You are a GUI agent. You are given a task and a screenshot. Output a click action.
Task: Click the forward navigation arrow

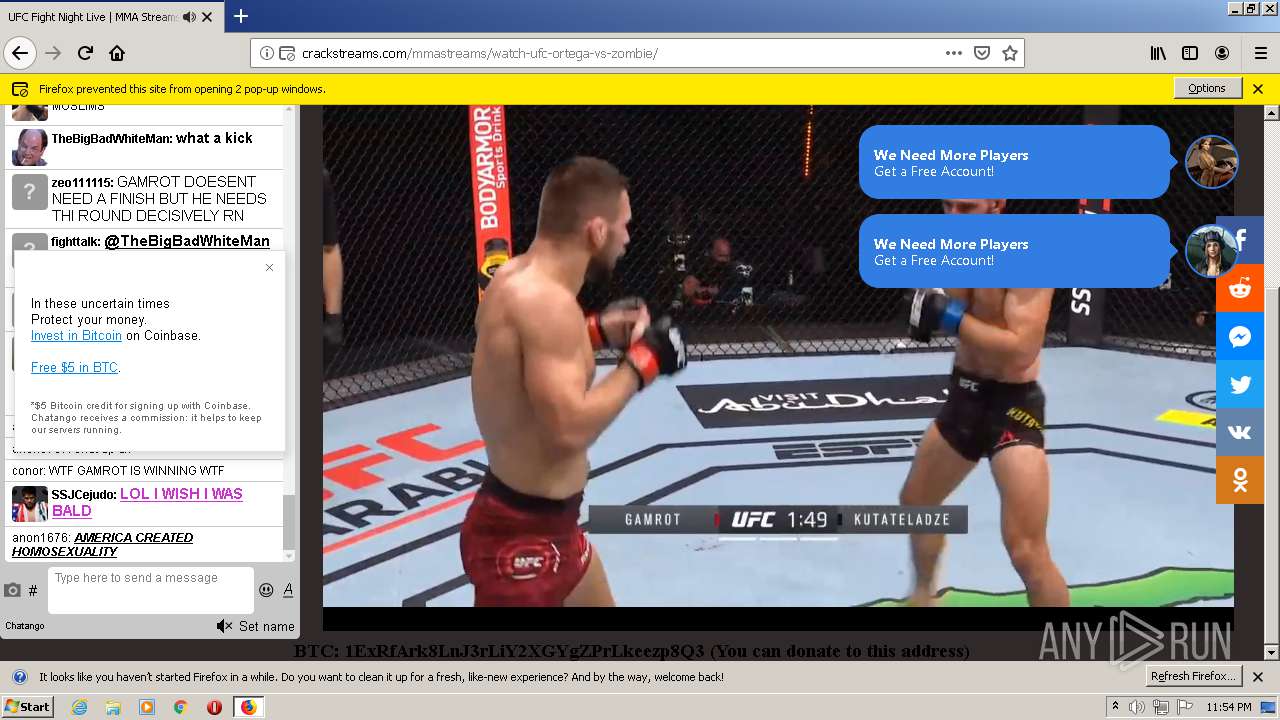[x=53, y=53]
